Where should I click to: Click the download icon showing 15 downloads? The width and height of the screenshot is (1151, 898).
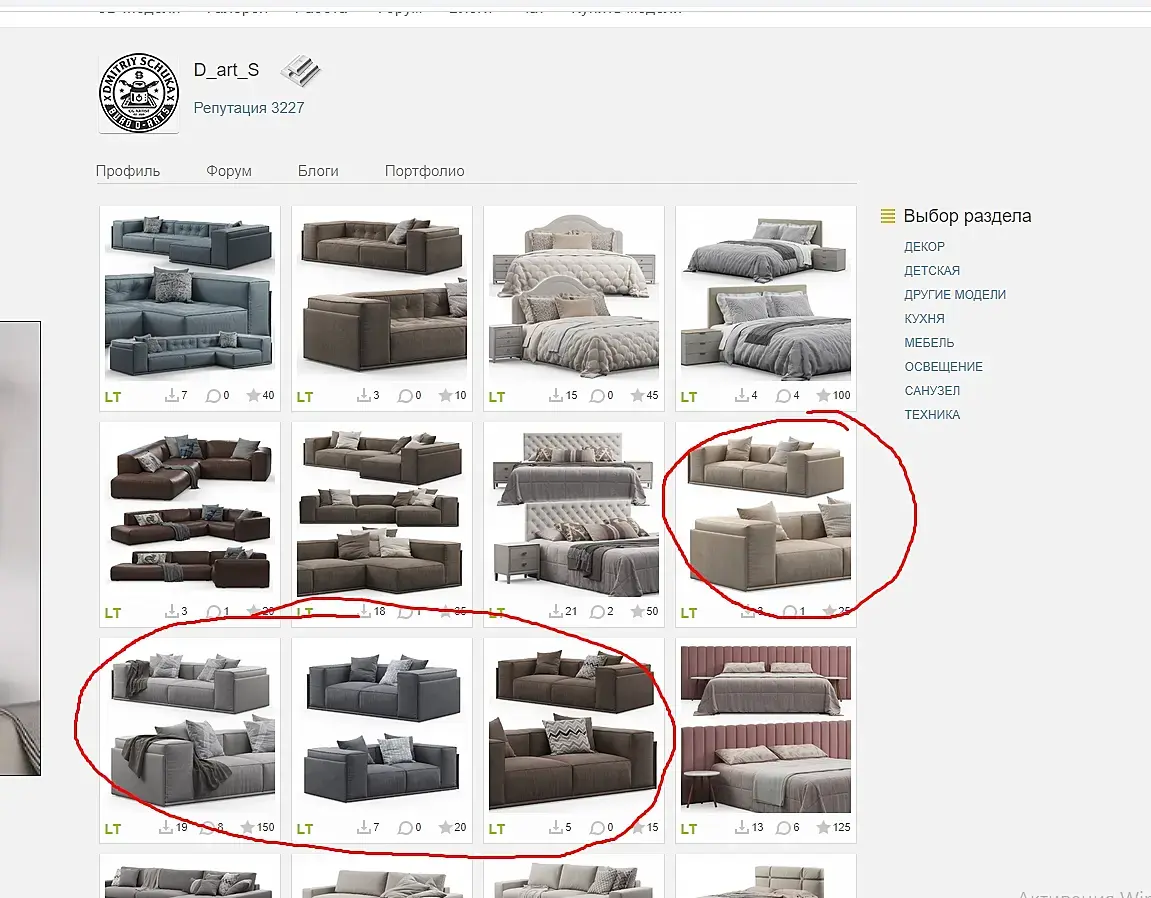point(556,395)
